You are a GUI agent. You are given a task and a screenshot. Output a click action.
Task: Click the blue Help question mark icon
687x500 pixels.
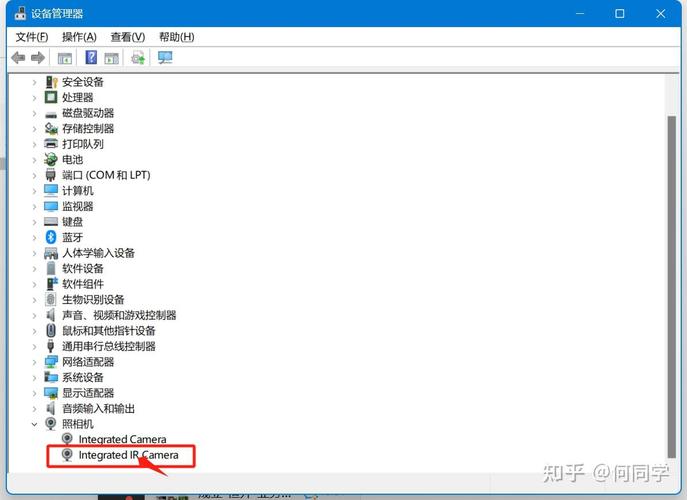tap(91, 57)
